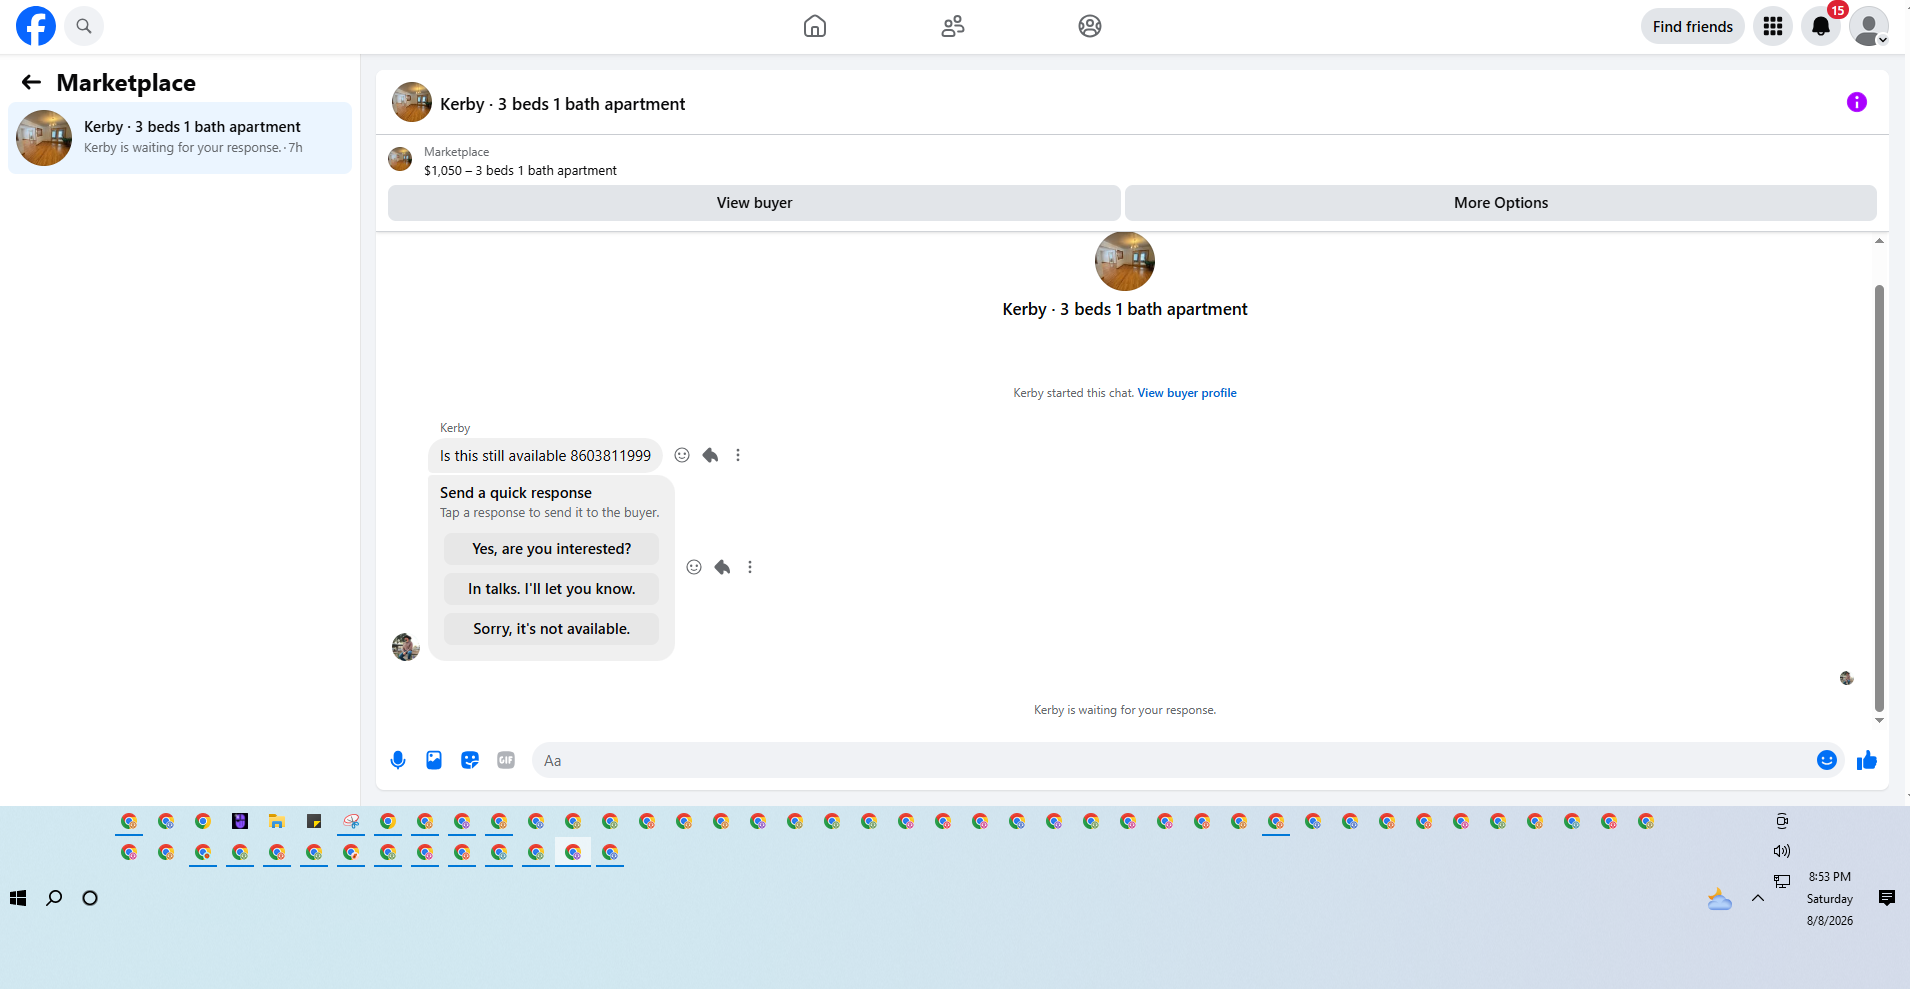Click the large apartment photo above the chat
The height and width of the screenshot is (989, 1910).
pos(1125,262)
